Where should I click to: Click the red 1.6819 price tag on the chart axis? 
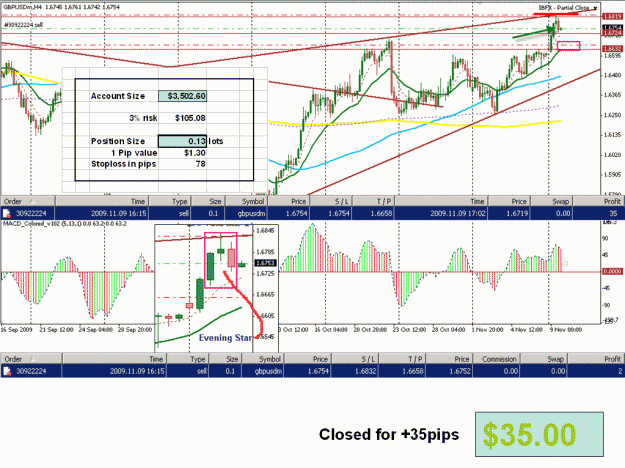click(x=612, y=16)
